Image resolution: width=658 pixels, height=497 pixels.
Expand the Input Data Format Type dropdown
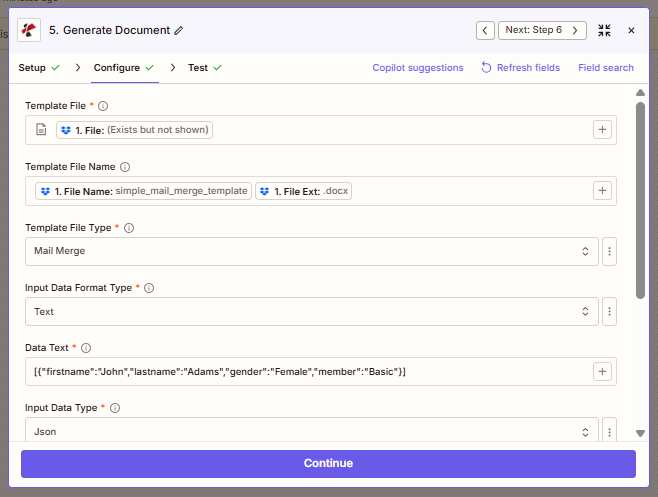tap(312, 312)
